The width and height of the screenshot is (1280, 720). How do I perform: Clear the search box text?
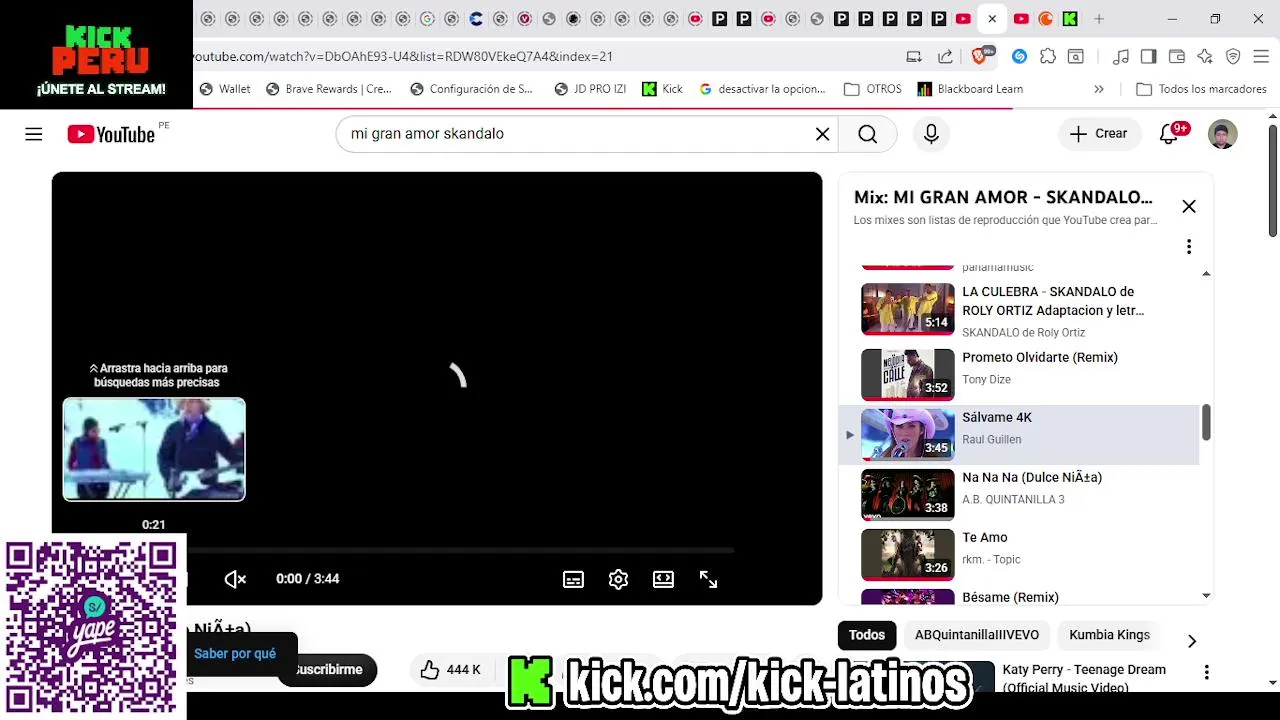click(822, 134)
